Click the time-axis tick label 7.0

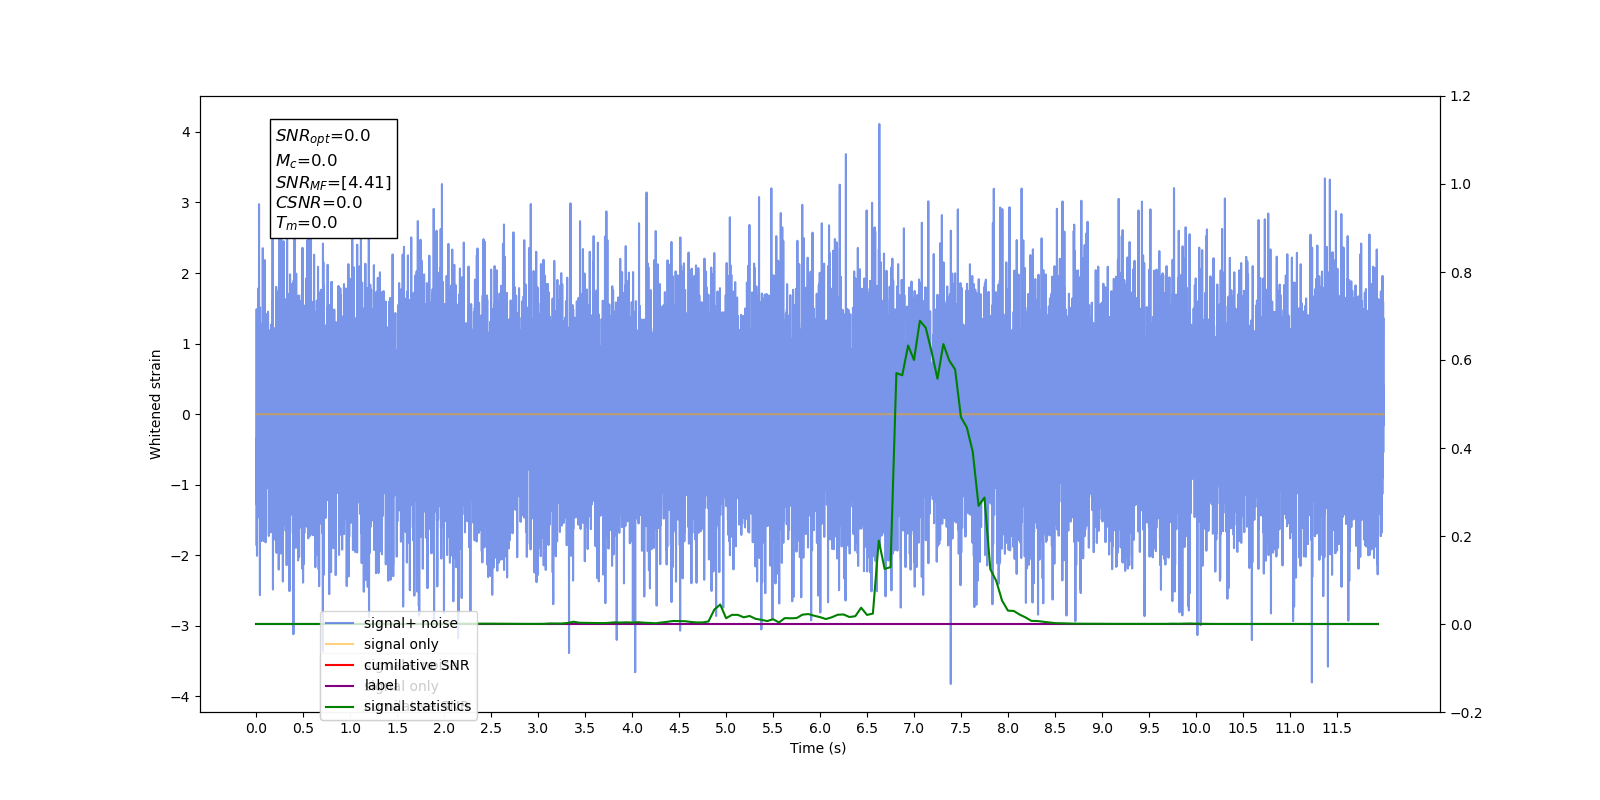click(914, 728)
